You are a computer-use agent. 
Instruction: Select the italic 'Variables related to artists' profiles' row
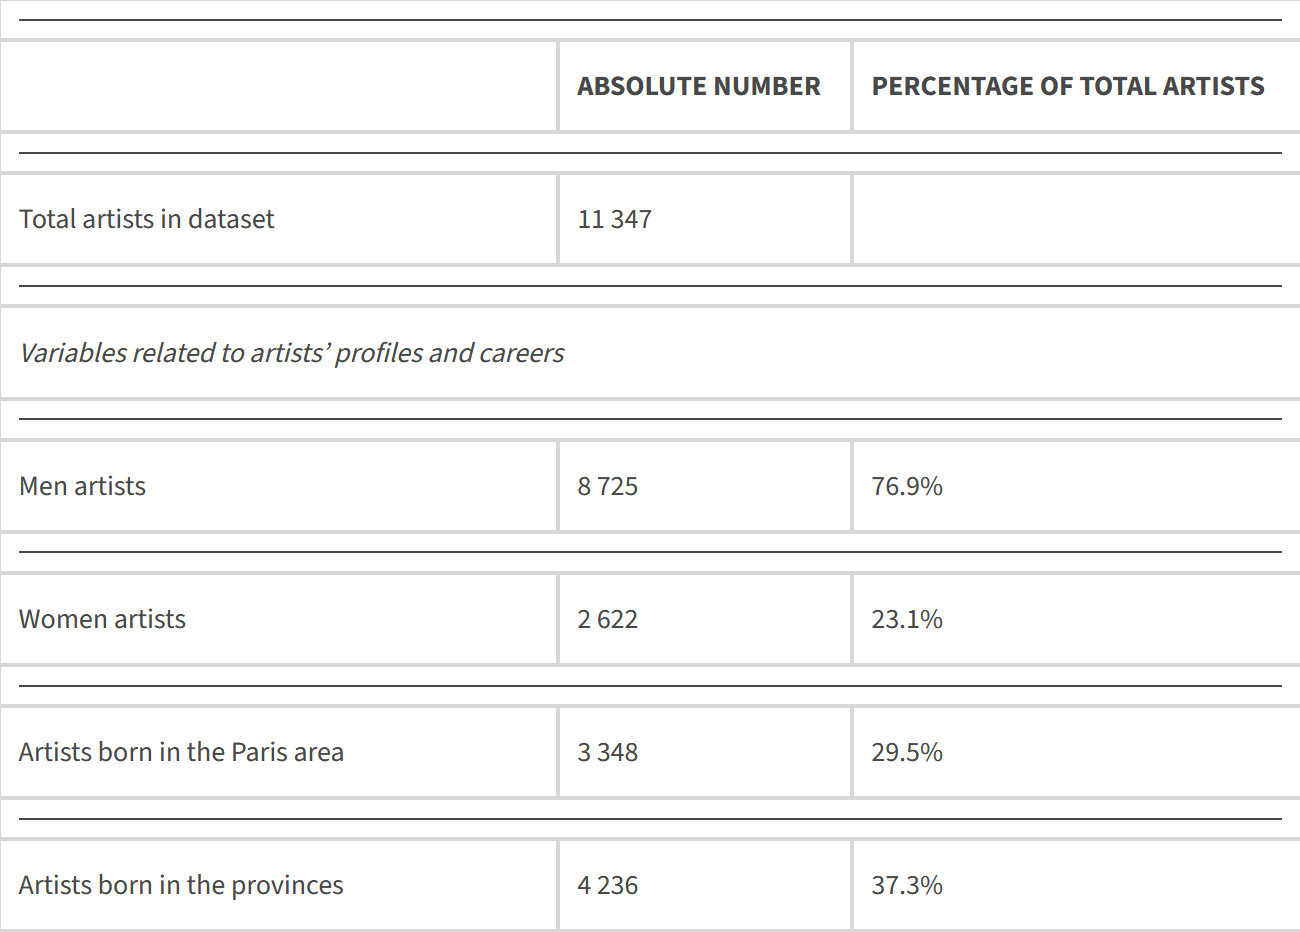[x=291, y=353]
